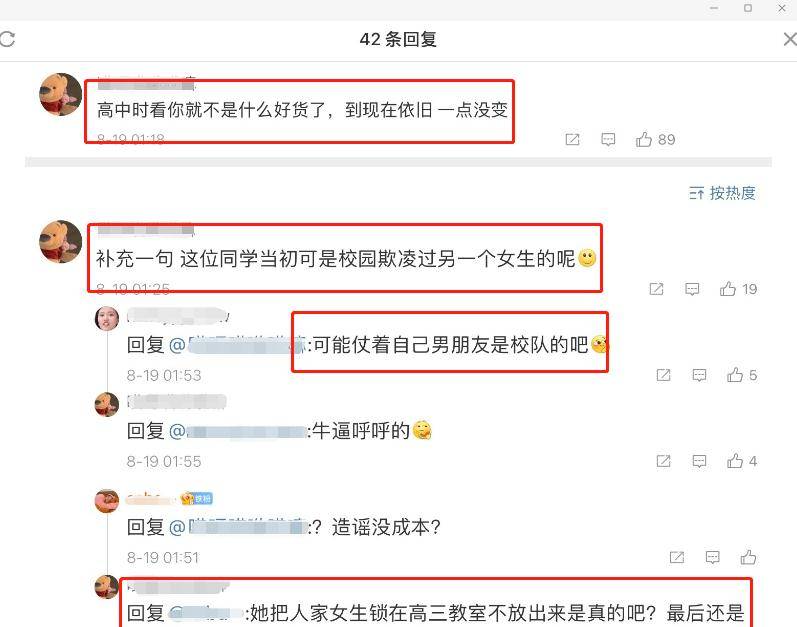This screenshot has width=797, height=627.
Task: Comment on the 8-19 01:53 reply
Action: 699,375
